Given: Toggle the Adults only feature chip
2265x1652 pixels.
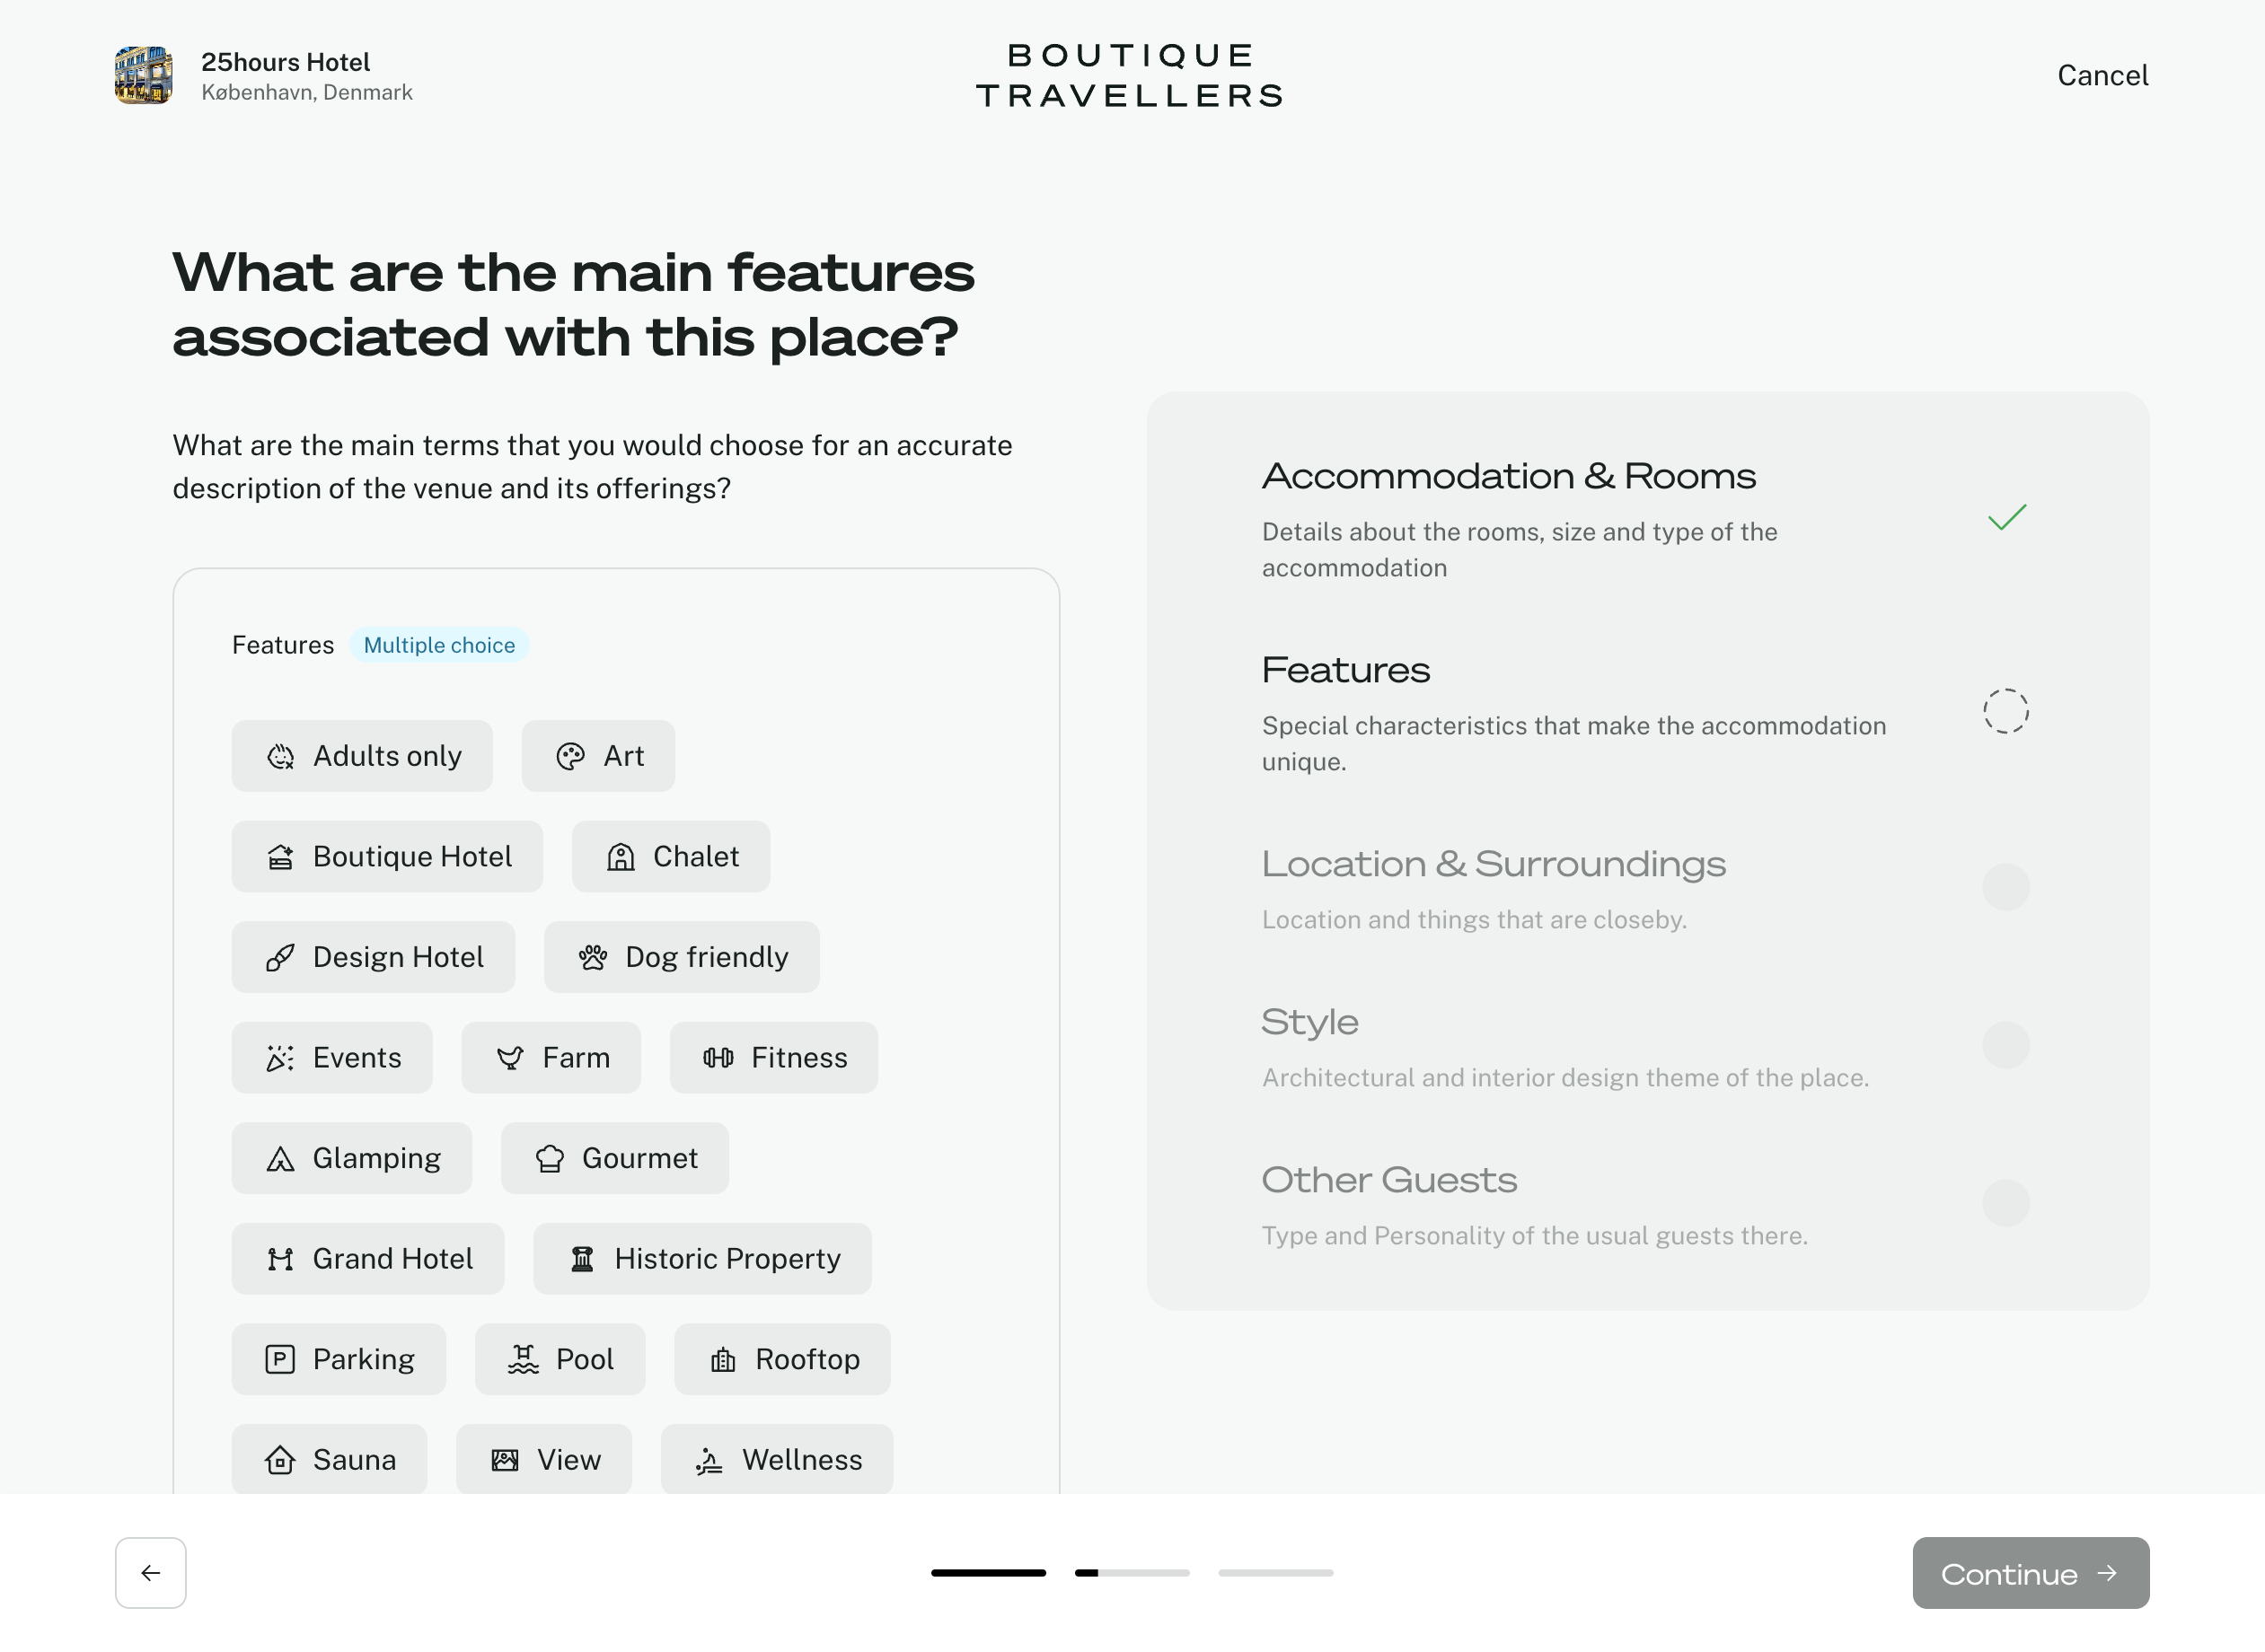Looking at the screenshot, I should tap(362, 756).
